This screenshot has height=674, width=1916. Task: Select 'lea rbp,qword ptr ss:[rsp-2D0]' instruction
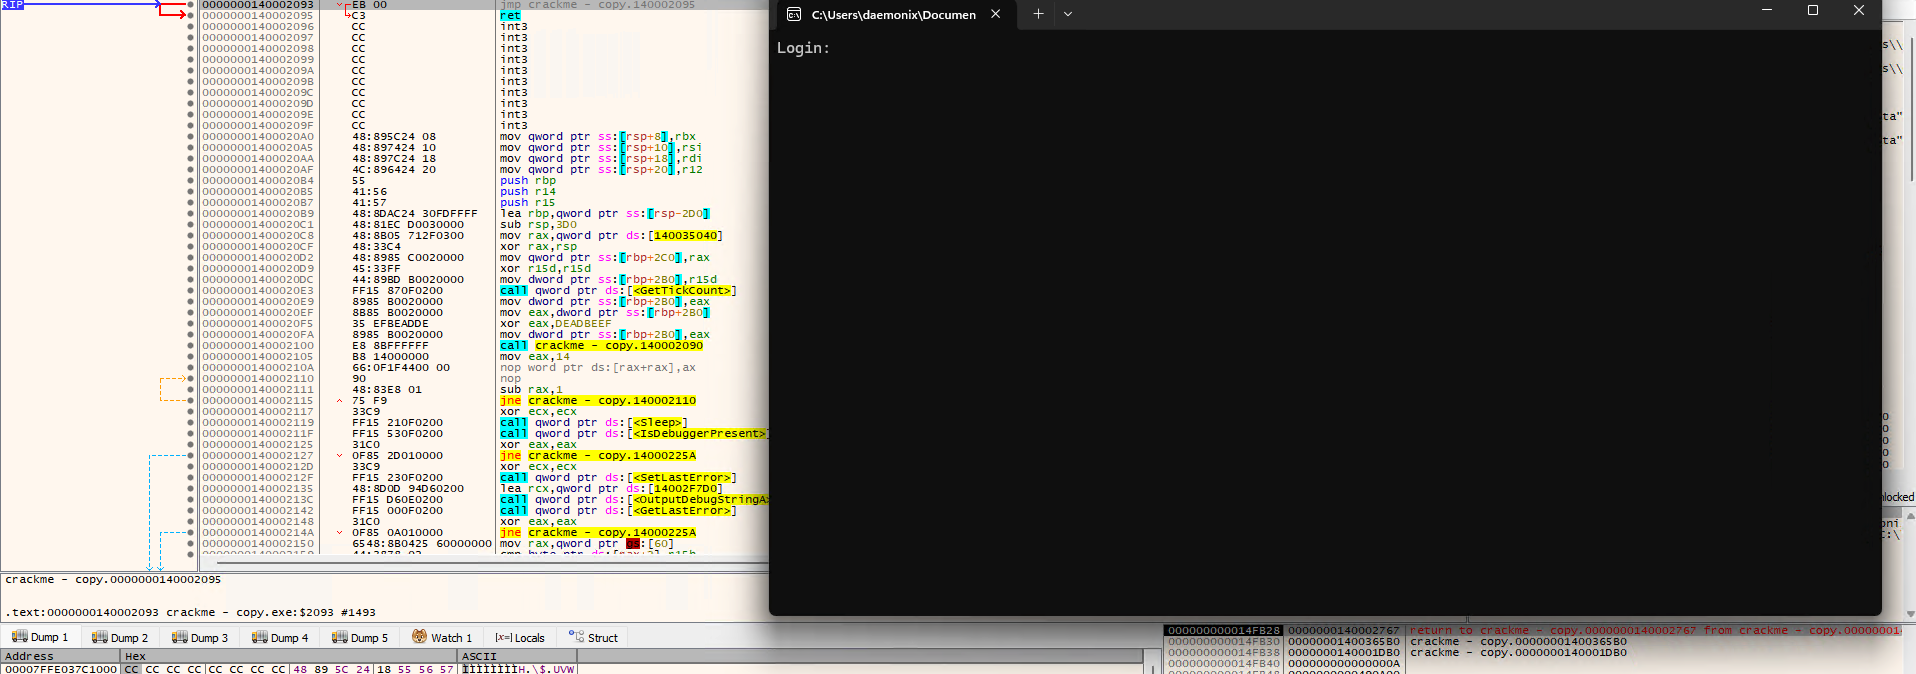tap(605, 214)
